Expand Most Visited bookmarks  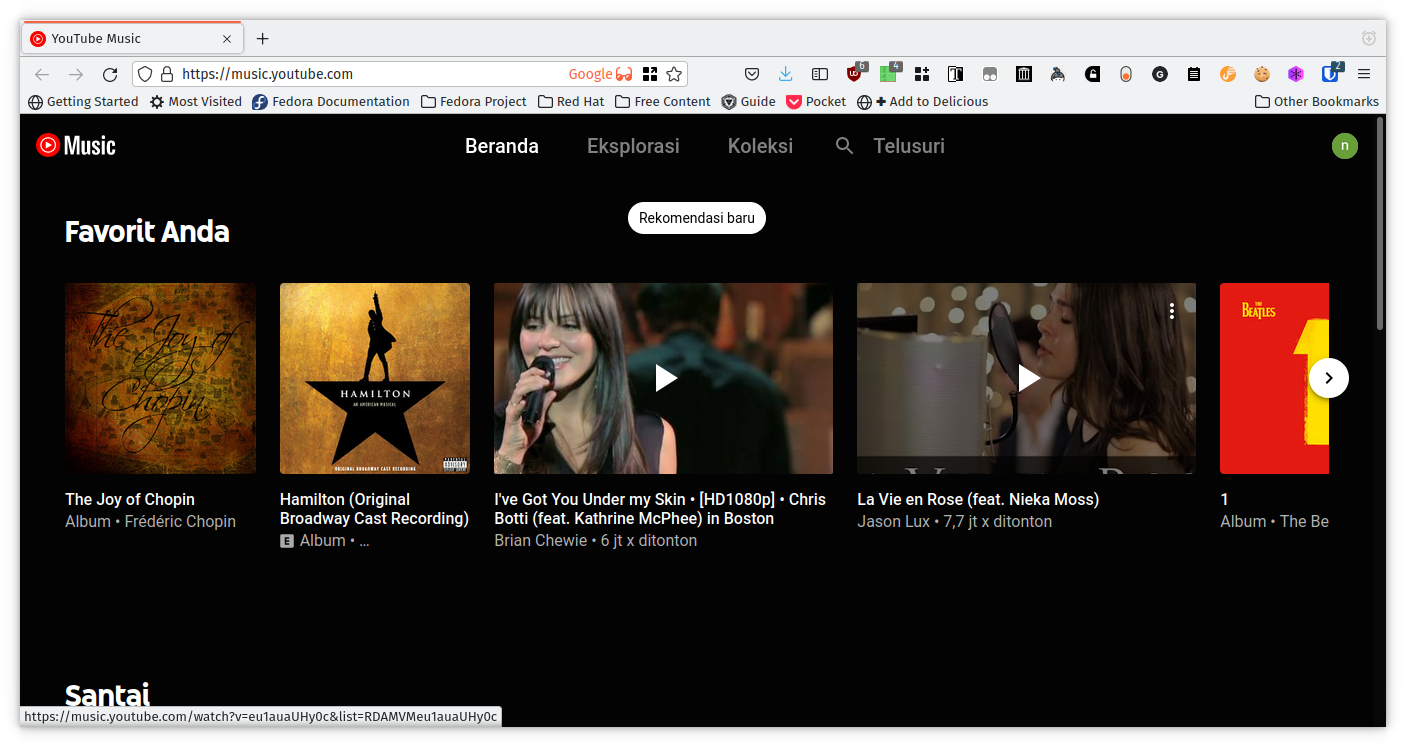(x=196, y=101)
